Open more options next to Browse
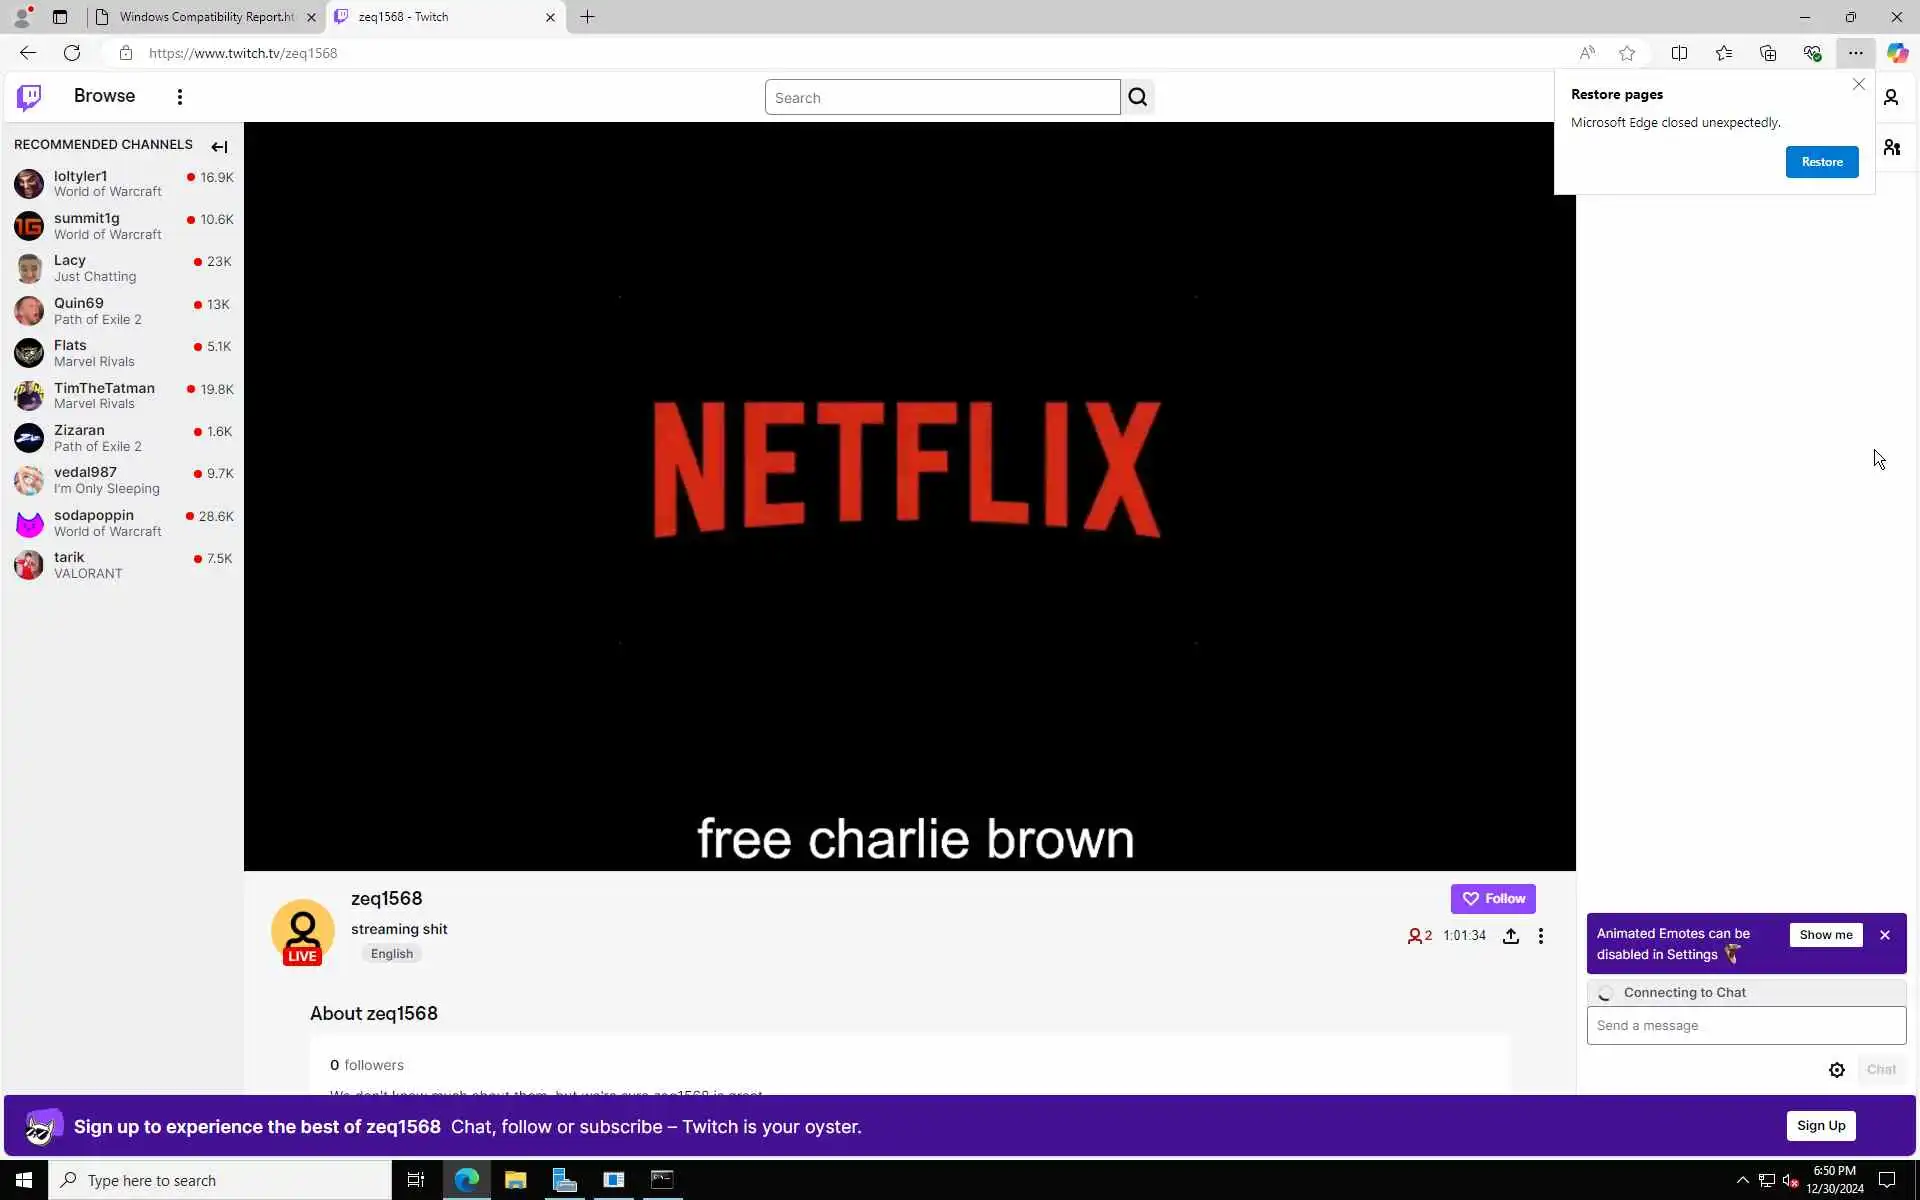The width and height of the screenshot is (1920, 1200). click(180, 97)
